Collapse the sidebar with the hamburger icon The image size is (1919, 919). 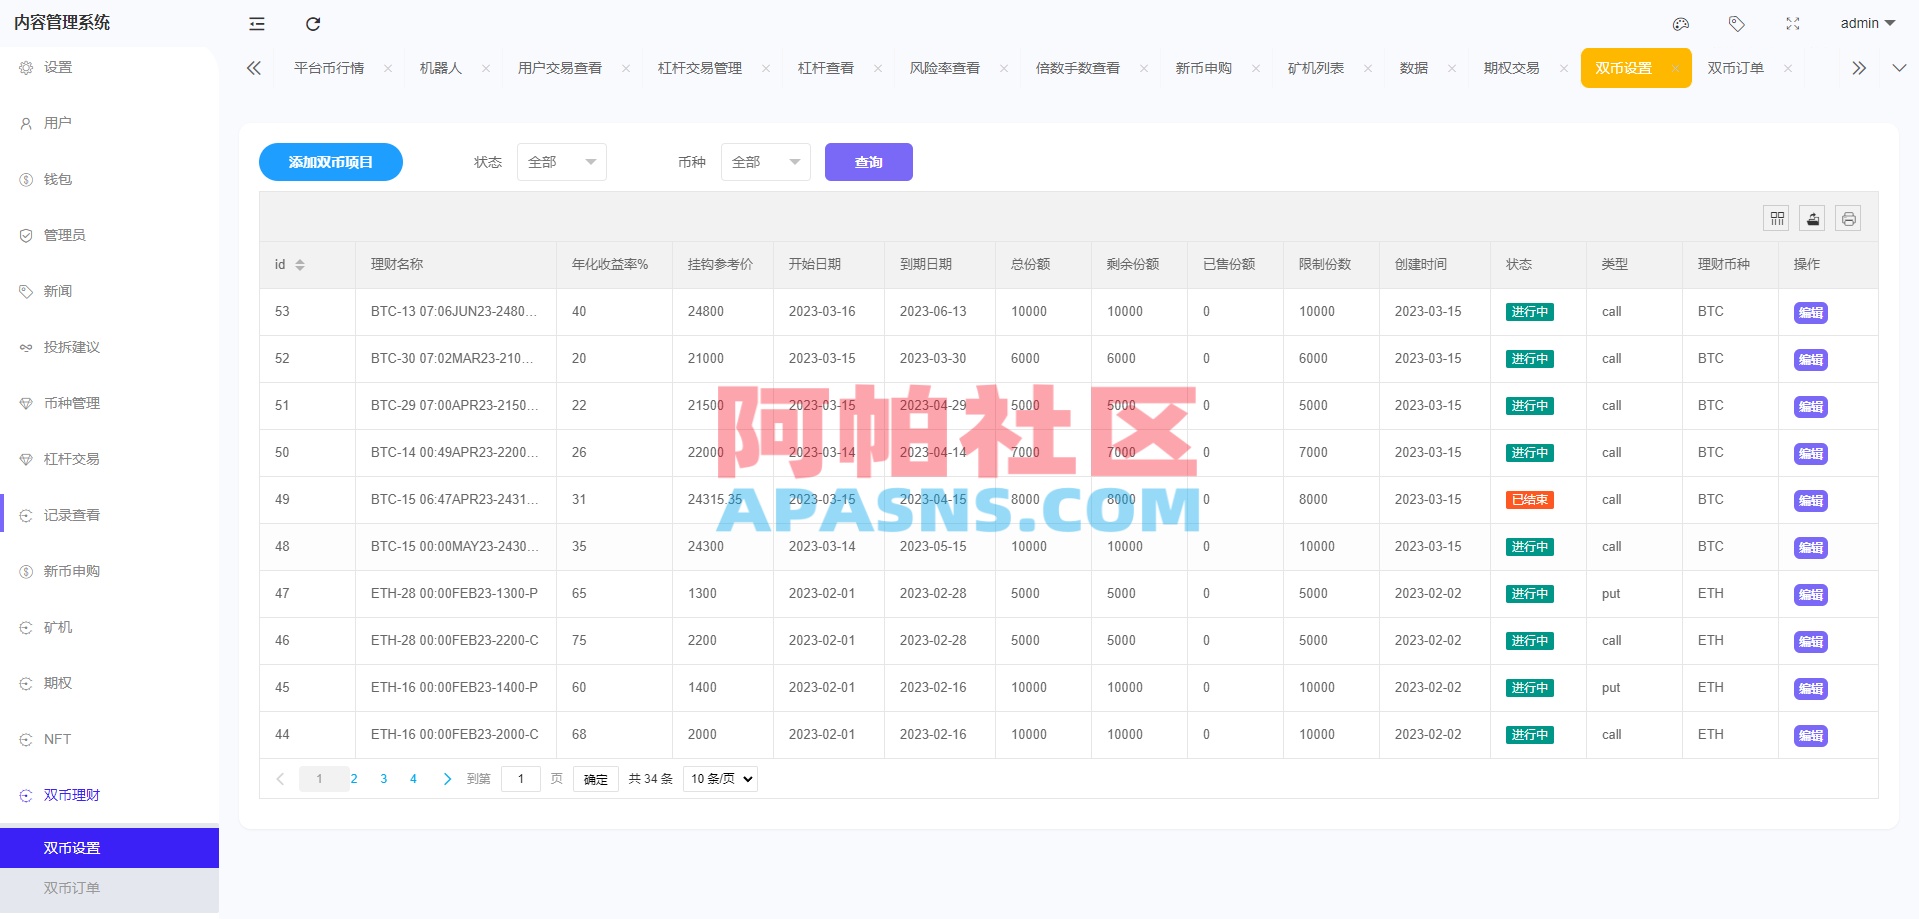[256, 23]
